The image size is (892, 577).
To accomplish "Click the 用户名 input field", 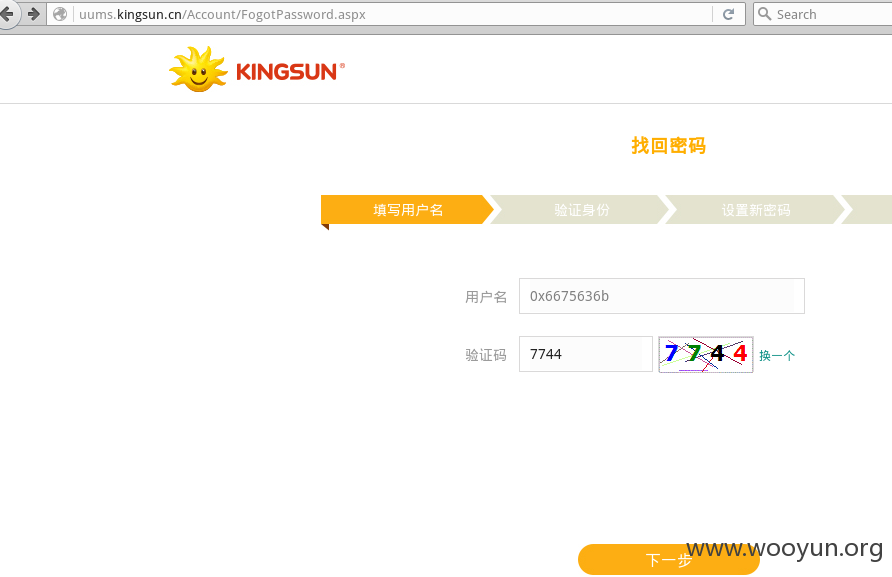I will 662,296.
